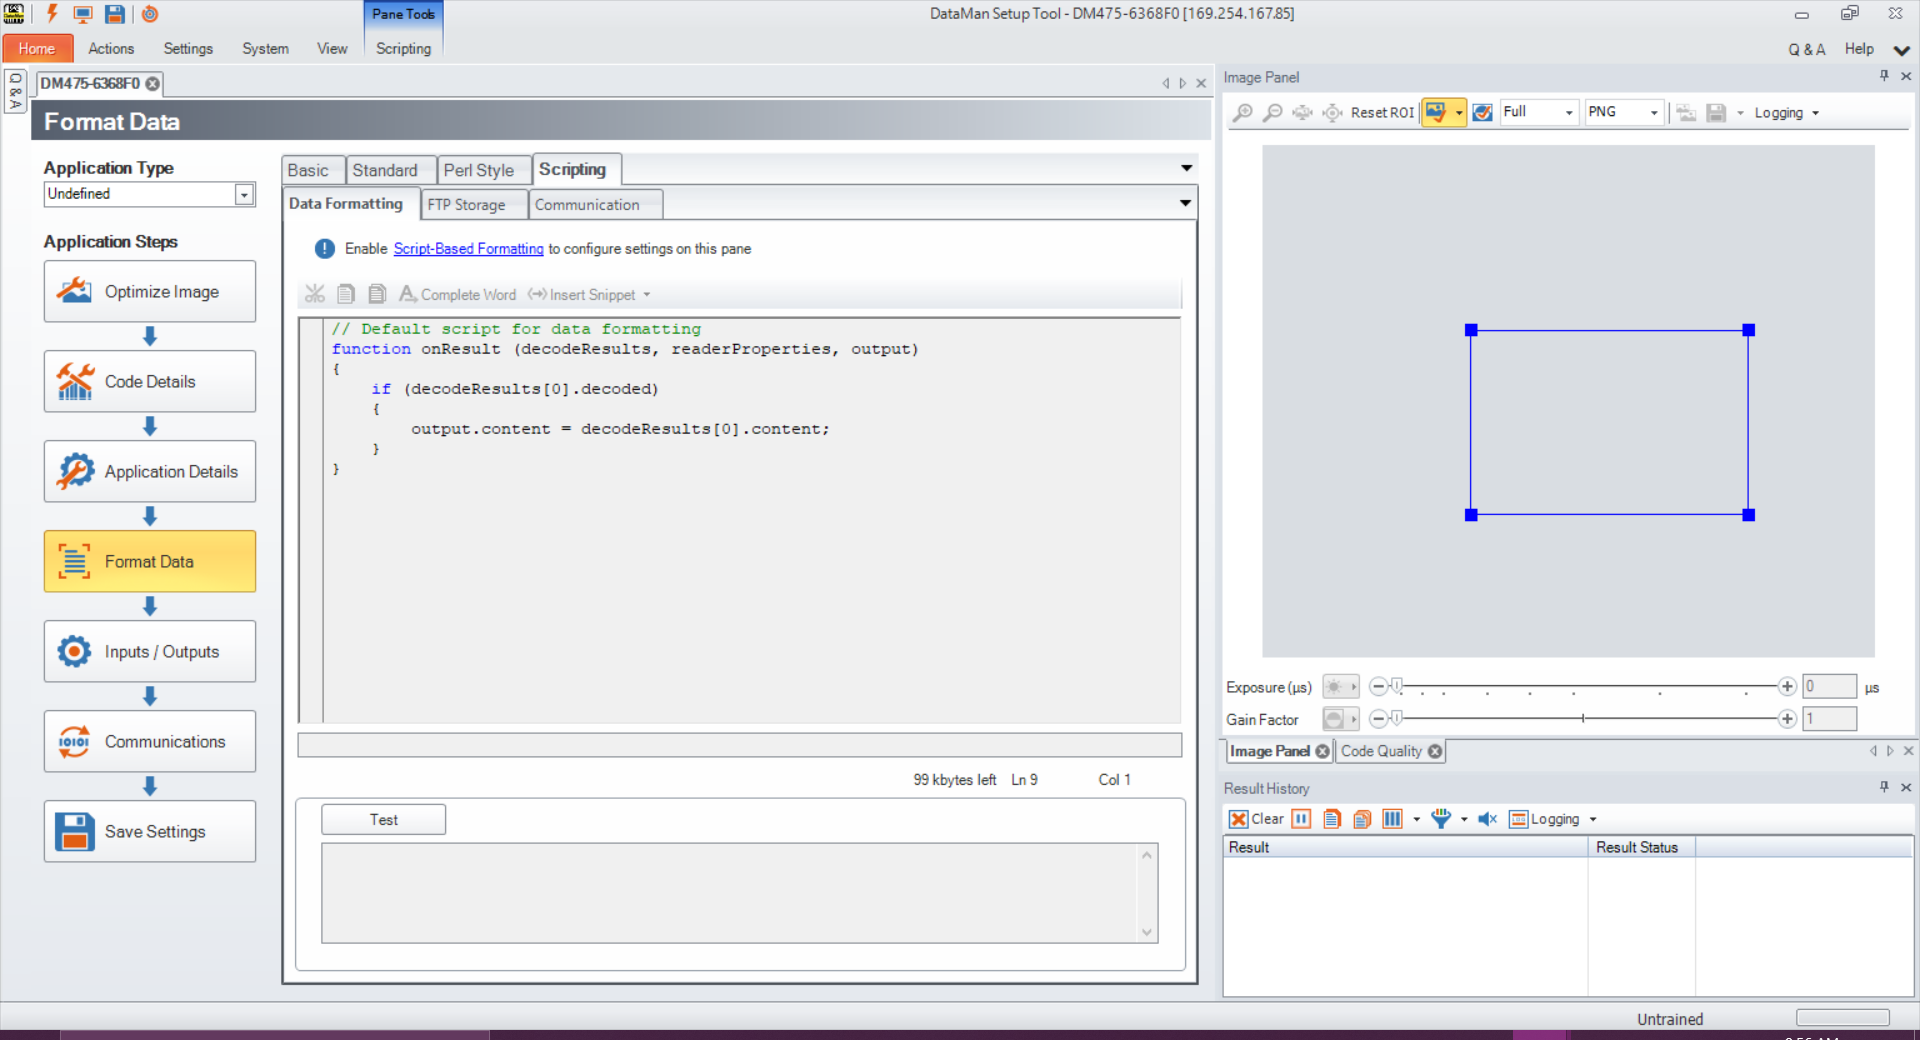Click the Save Settings step
1920x1040 pixels.
pos(150,831)
